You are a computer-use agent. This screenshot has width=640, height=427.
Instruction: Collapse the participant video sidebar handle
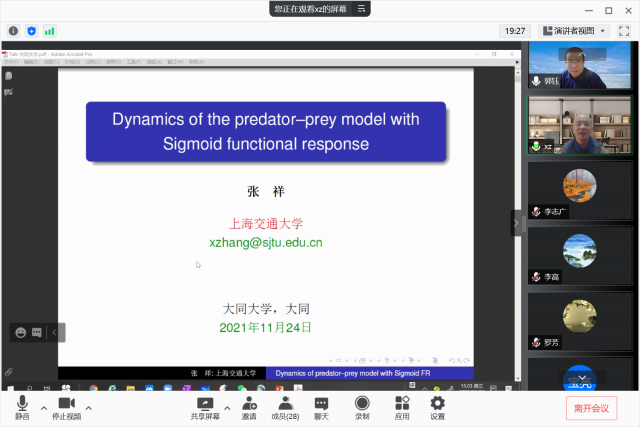(516, 222)
